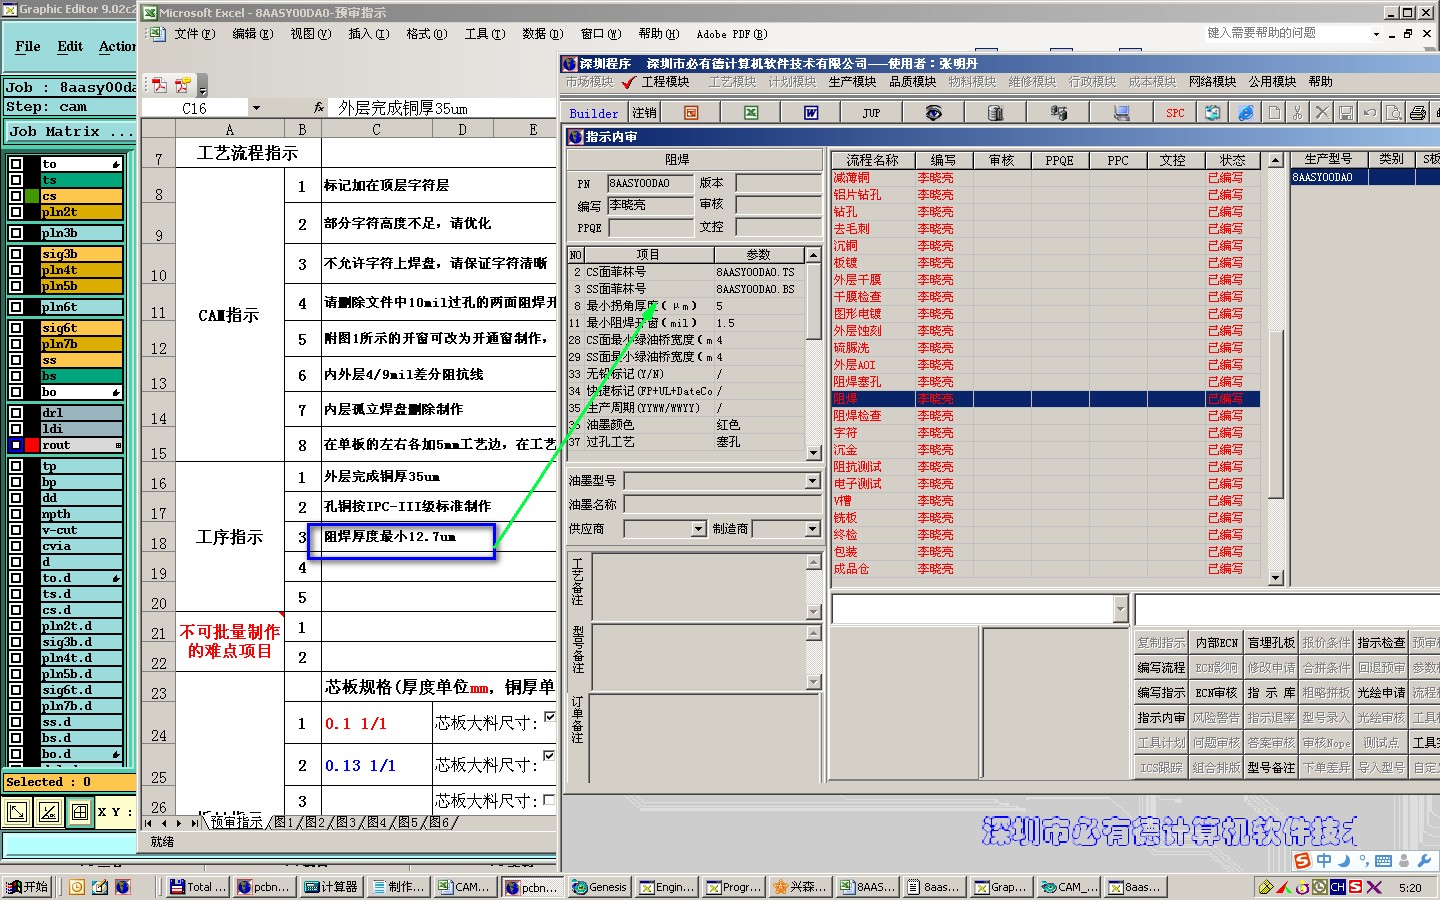Open the 工程模块 menu
This screenshot has width=1440, height=900.
click(665, 82)
